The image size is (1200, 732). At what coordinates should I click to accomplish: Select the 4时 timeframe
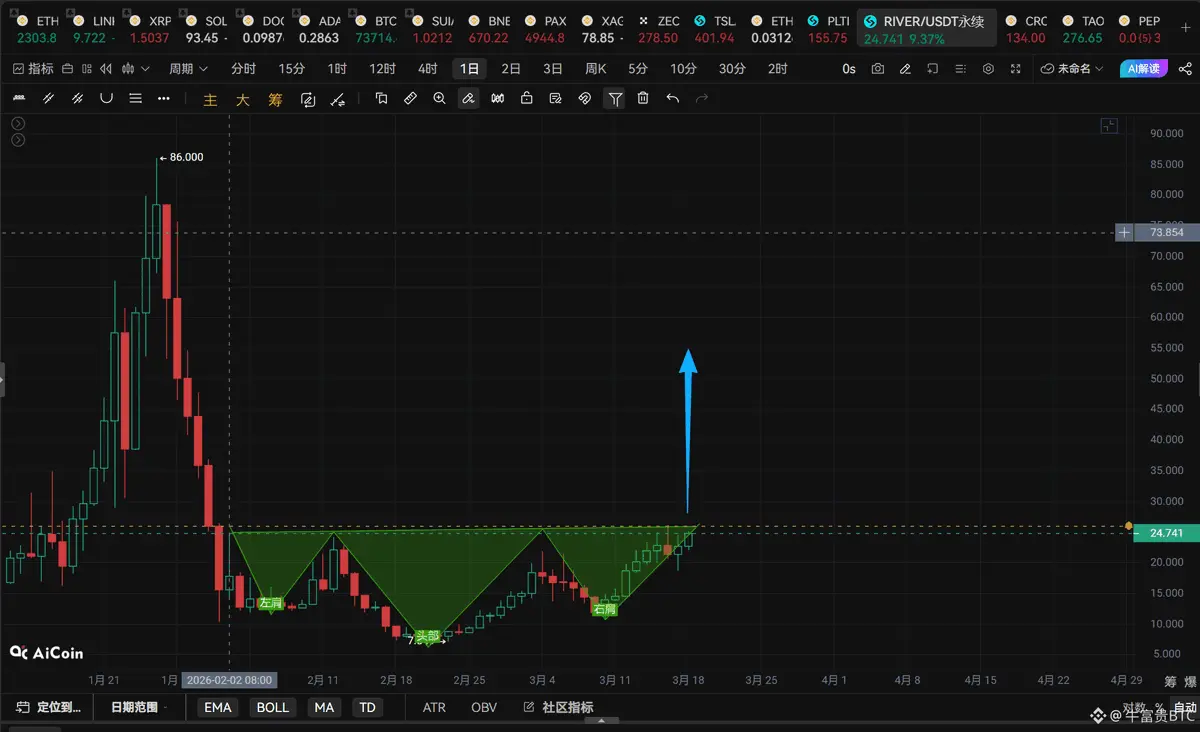(x=427, y=69)
